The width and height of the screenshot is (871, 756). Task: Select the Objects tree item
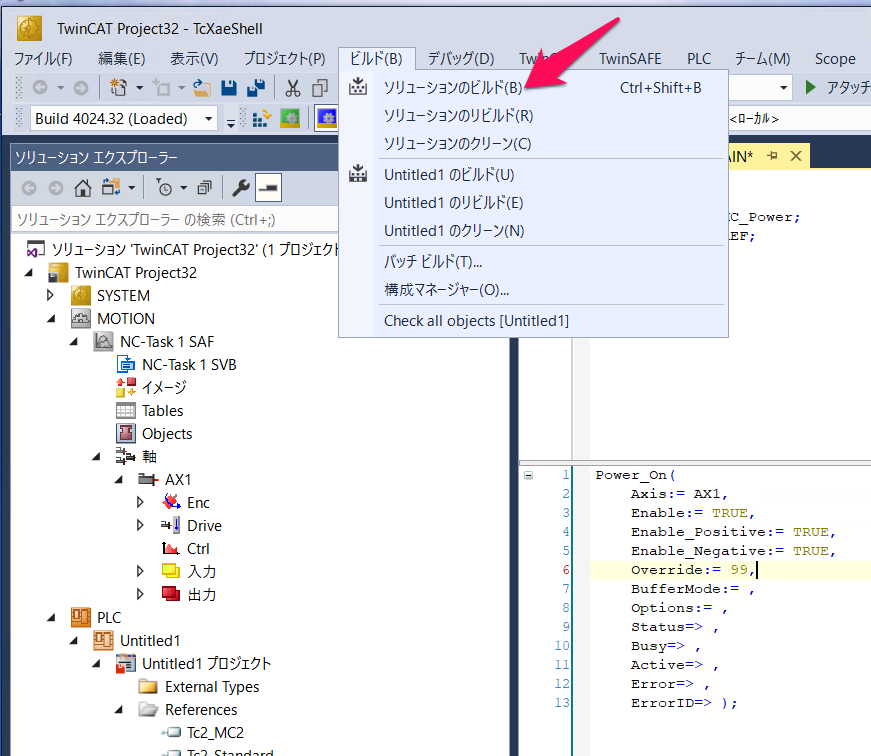tap(167, 433)
